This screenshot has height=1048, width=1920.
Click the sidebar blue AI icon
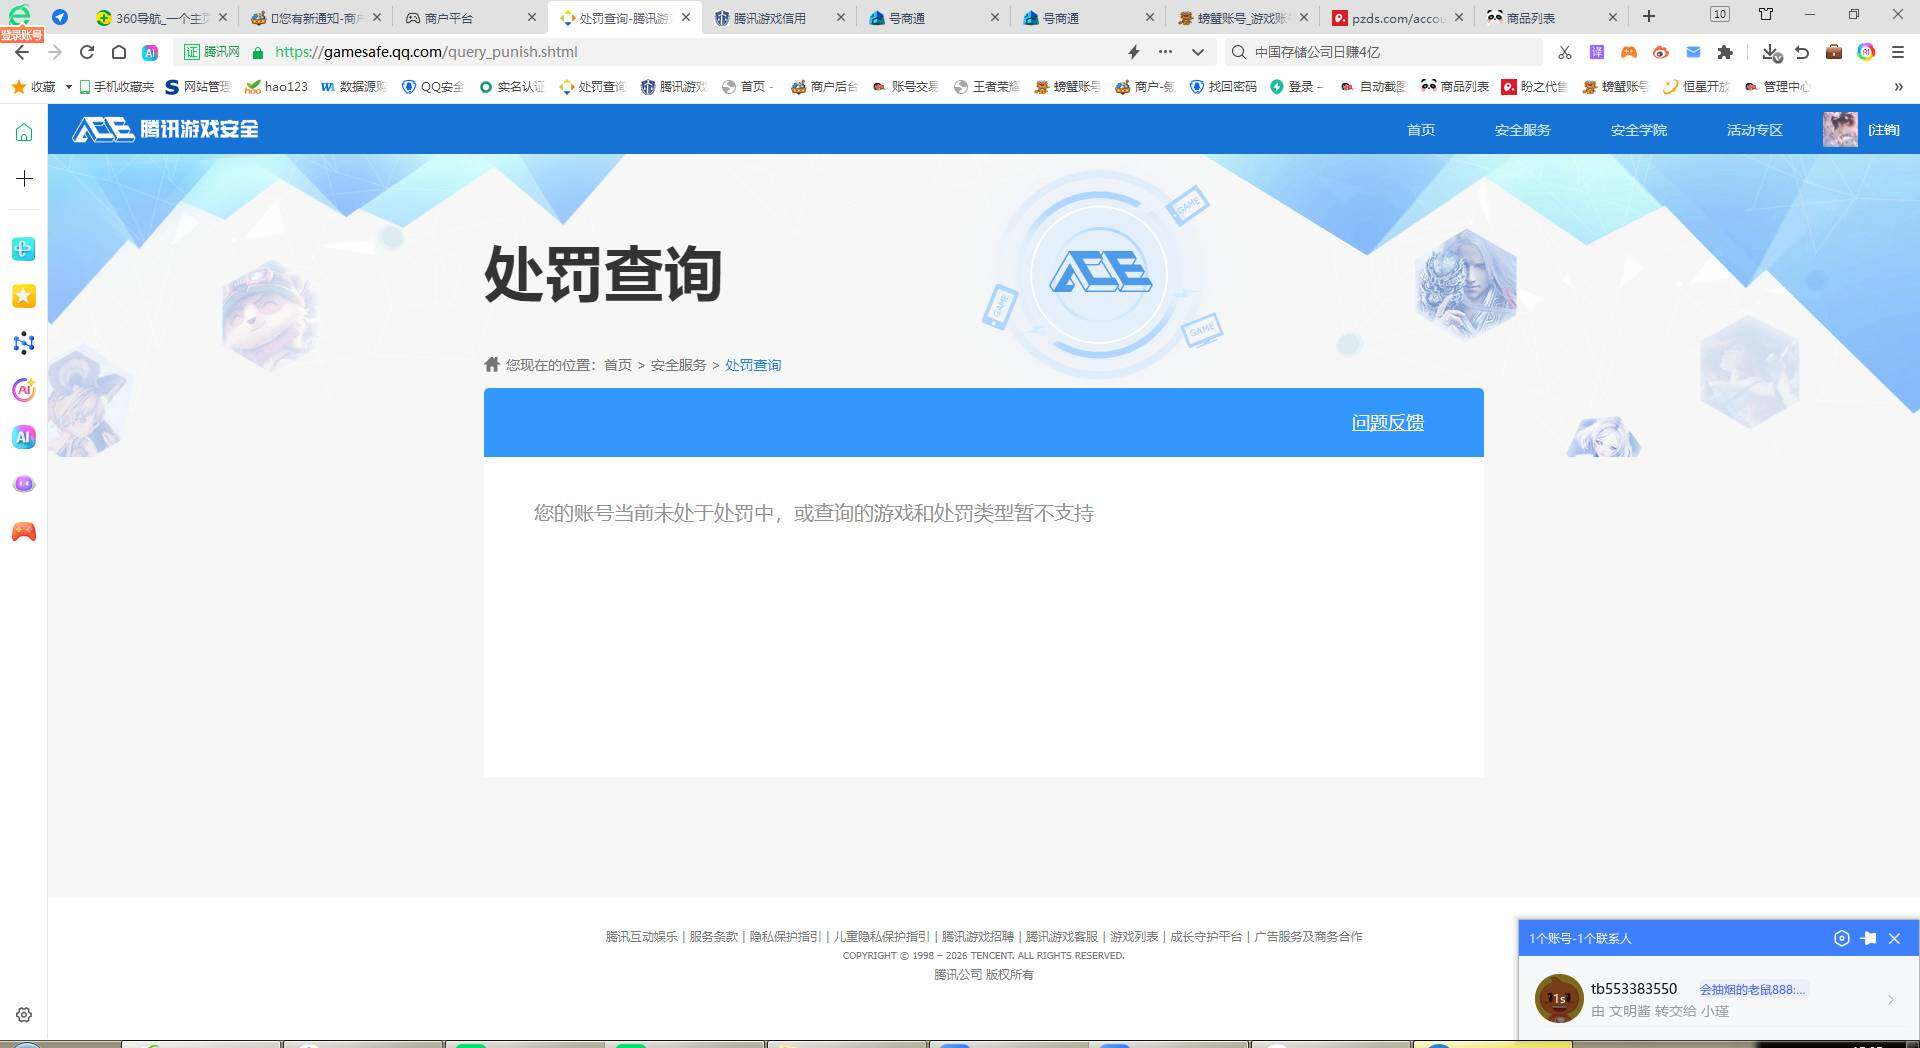pos(24,437)
